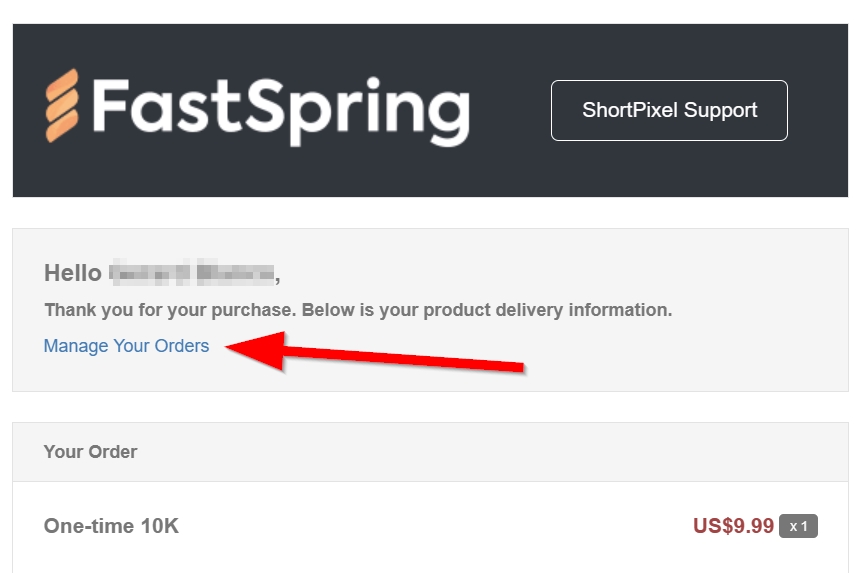This screenshot has height=573, width=866.
Task: Click the x 1 quantity badge
Action: click(798, 526)
